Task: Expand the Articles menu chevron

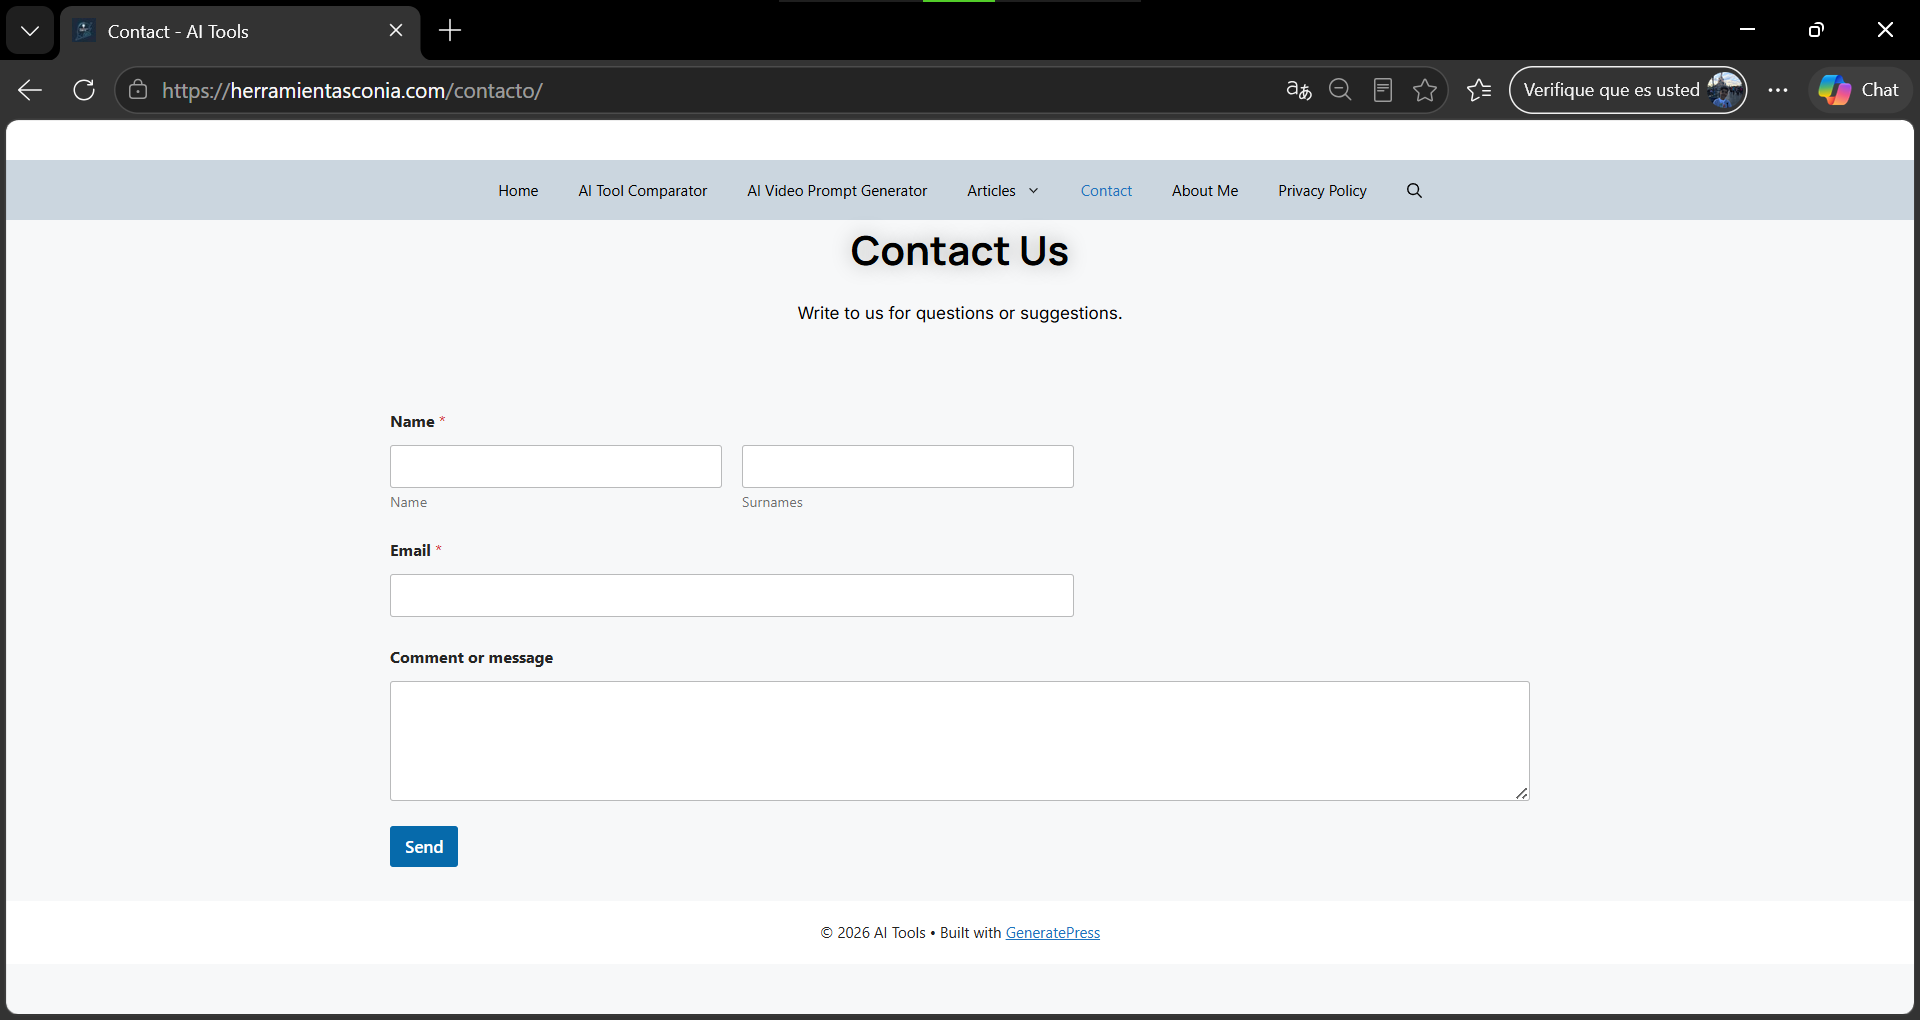Action: pos(1034,191)
